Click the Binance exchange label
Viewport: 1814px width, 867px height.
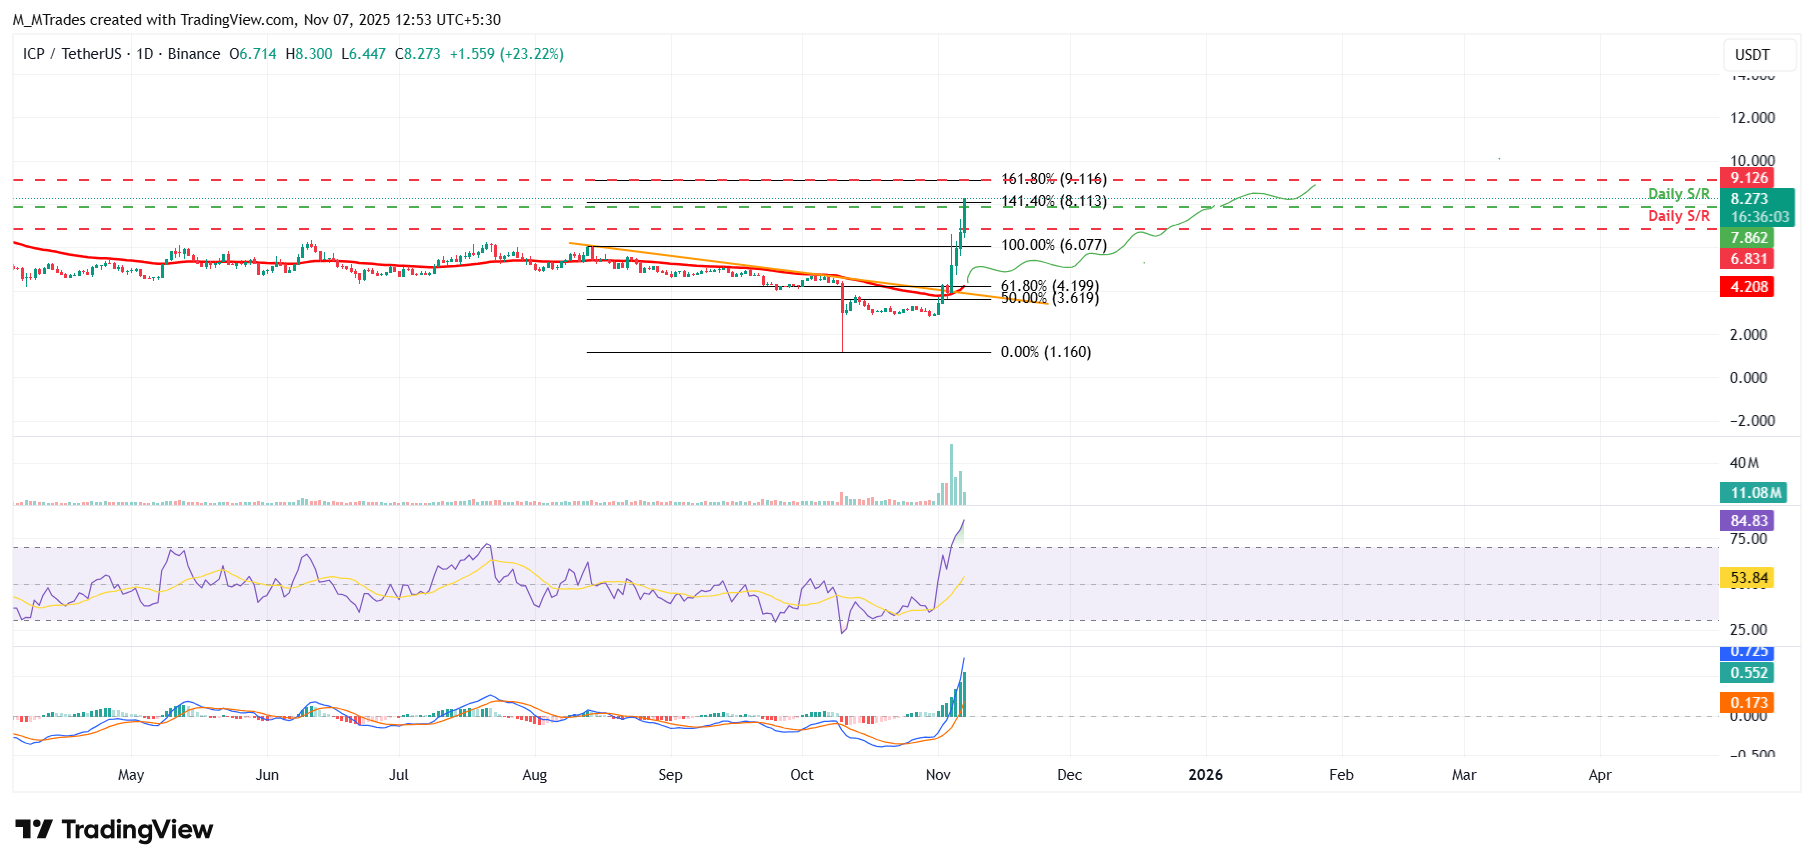(x=194, y=54)
